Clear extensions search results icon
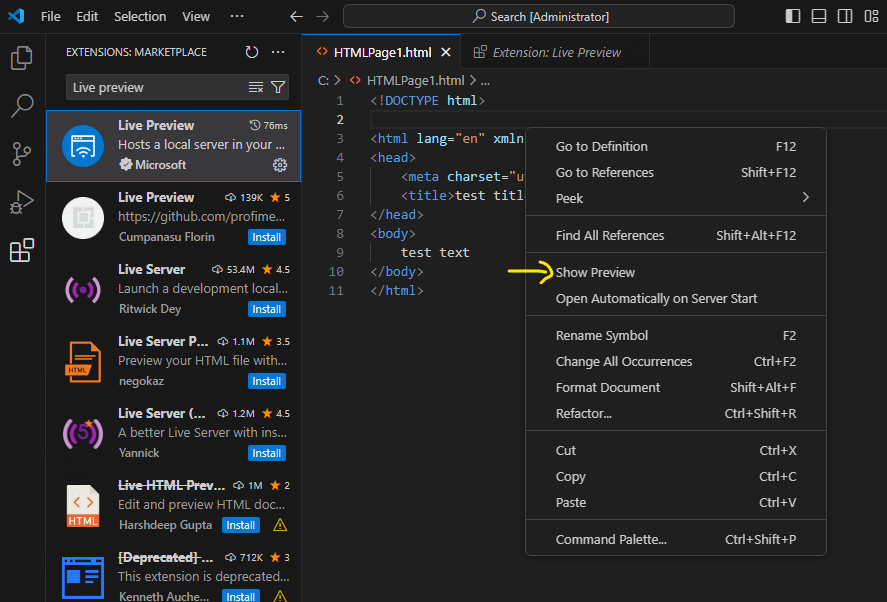 pyautogui.click(x=256, y=88)
